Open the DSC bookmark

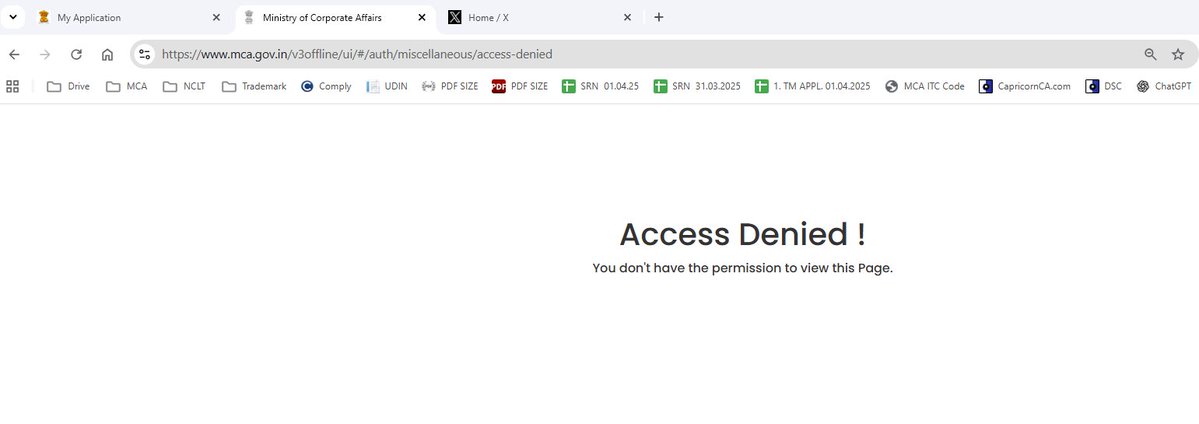pyautogui.click(x=1103, y=86)
